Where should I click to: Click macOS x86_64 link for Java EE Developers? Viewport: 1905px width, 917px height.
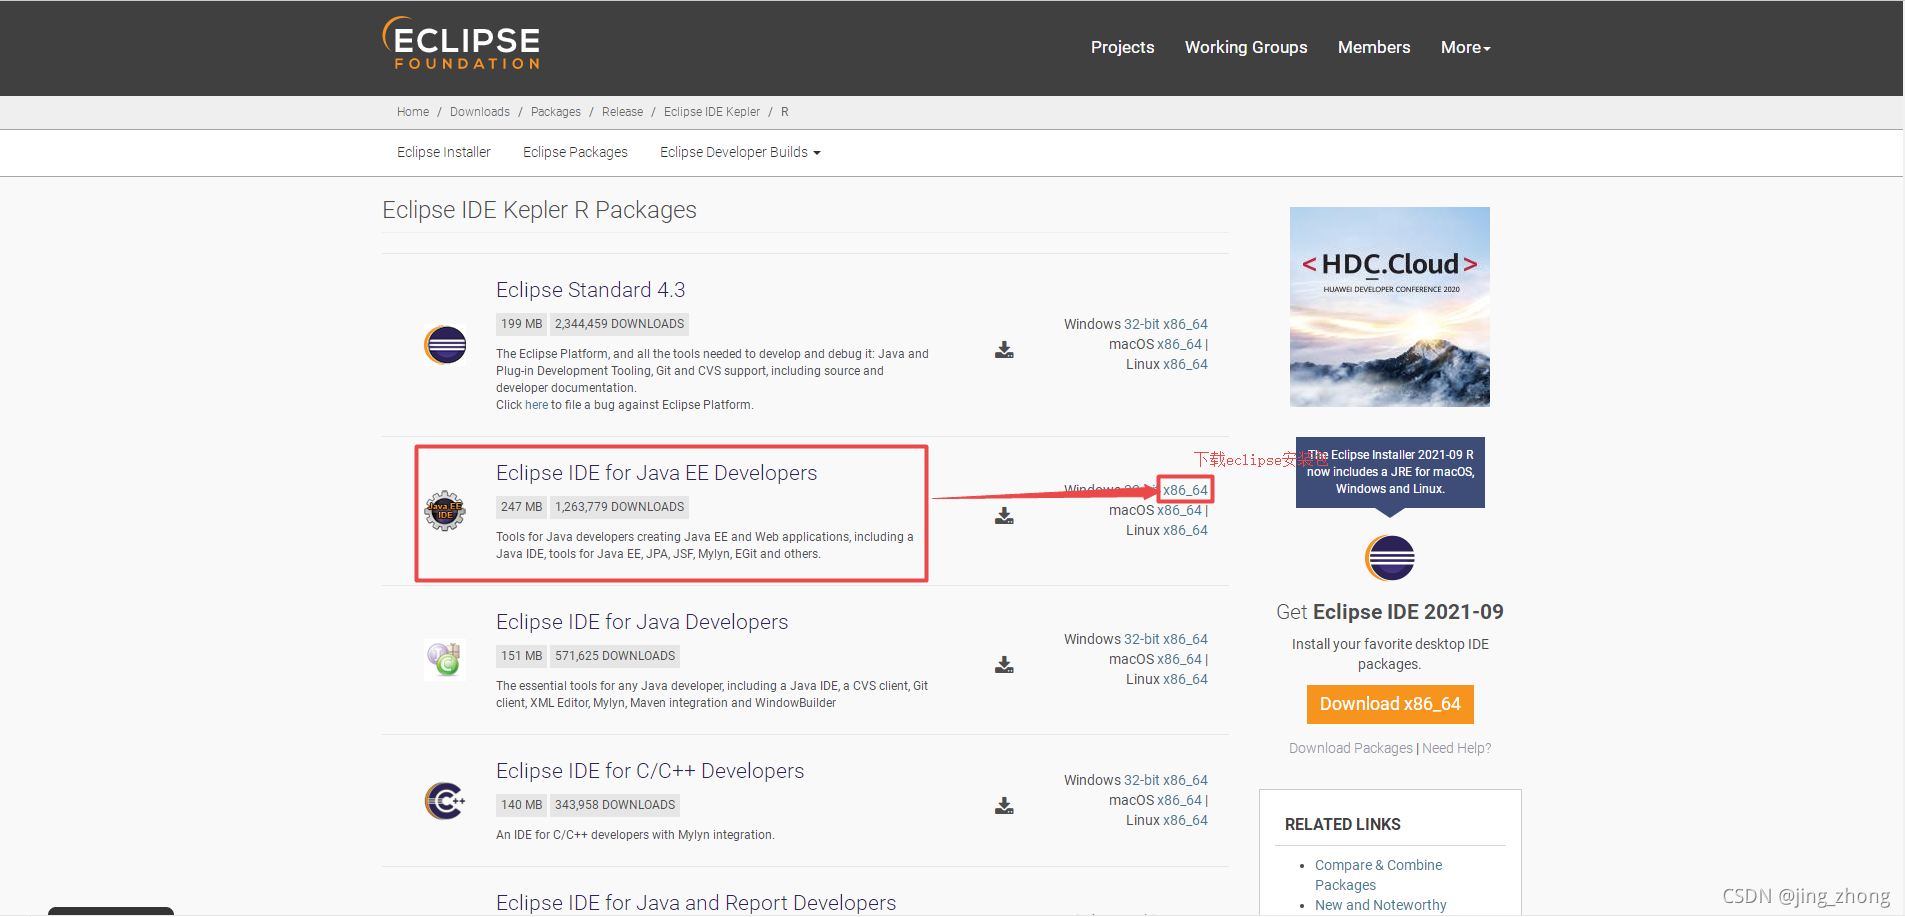tap(1179, 510)
